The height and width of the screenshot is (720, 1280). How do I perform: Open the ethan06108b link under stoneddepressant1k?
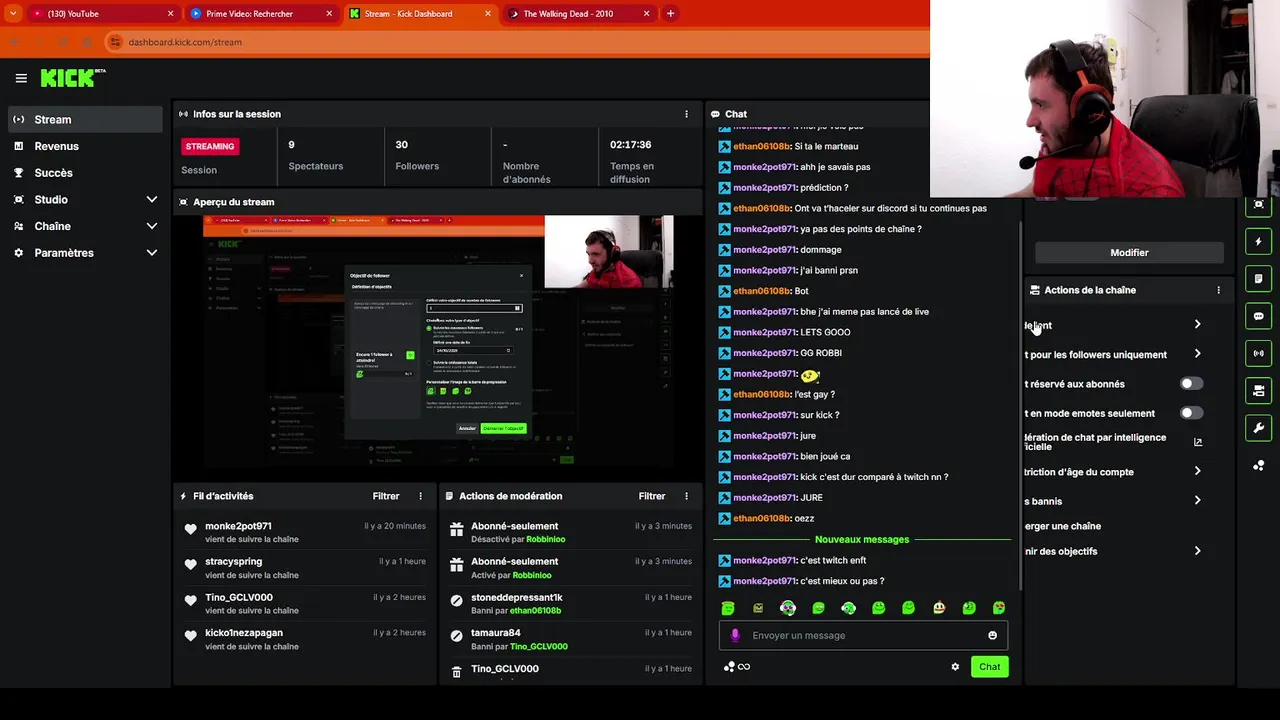[x=535, y=611]
